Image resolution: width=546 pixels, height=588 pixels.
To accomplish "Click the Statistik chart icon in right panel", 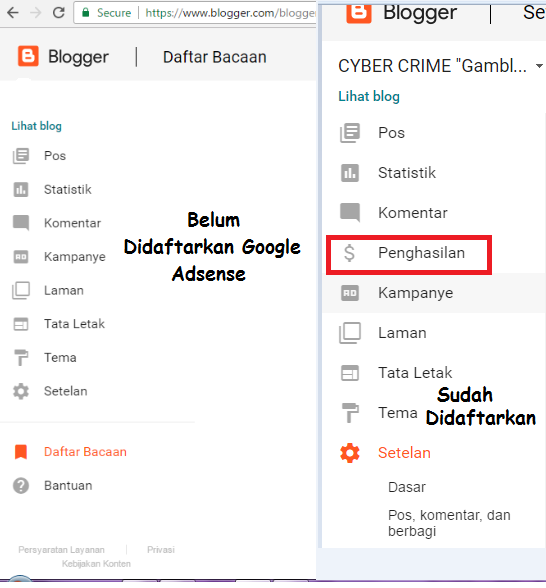I will pyautogui.click(x=350, y=173).
